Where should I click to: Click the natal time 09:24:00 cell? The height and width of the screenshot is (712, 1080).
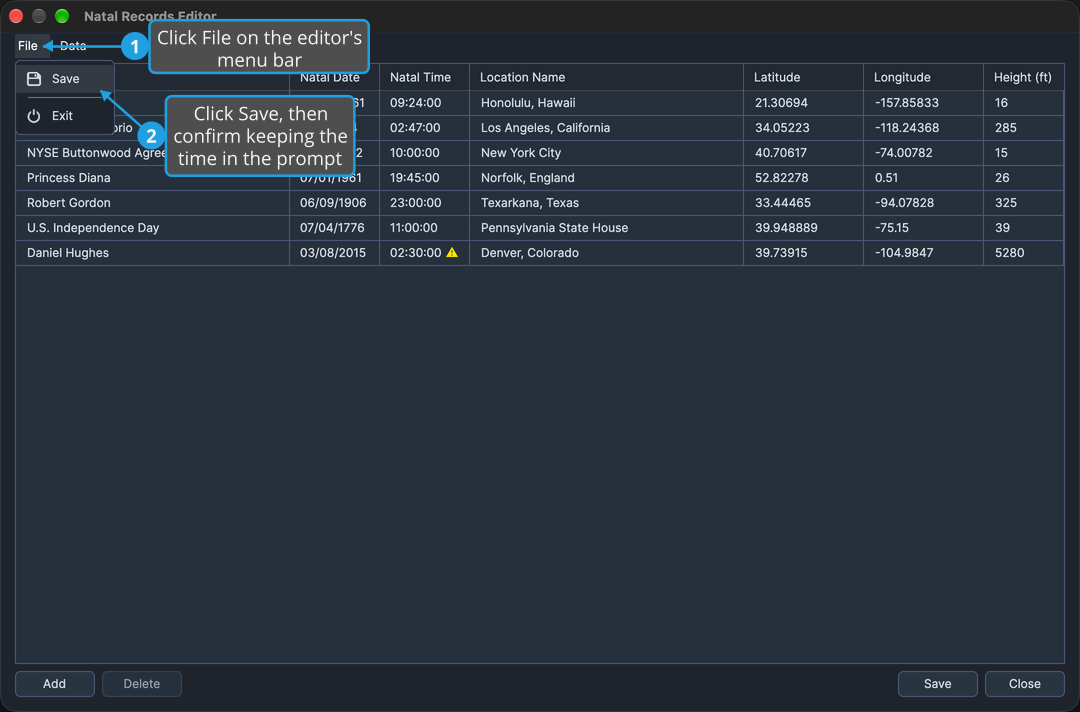(x=424, y=103)
